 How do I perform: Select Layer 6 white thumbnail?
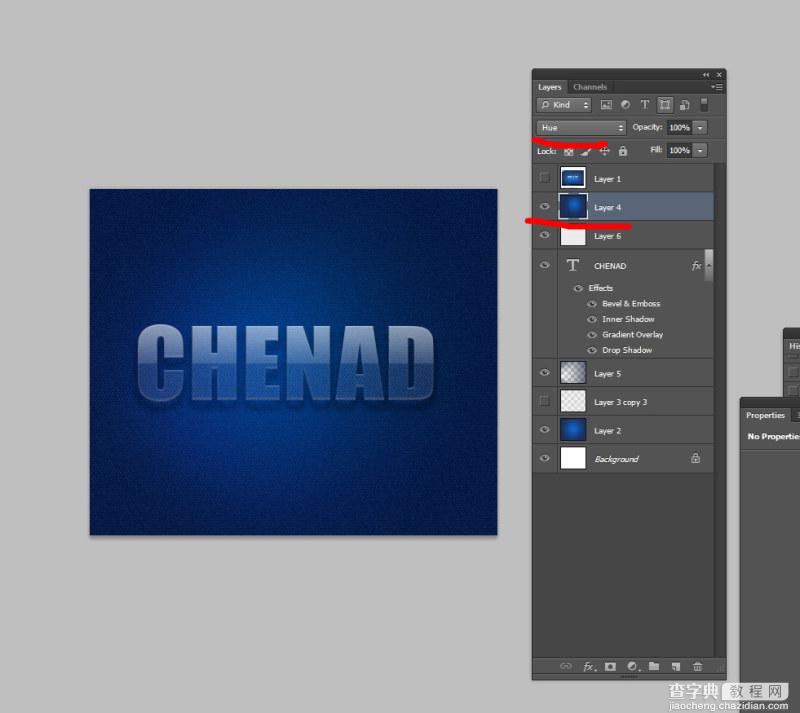point(573,236)
